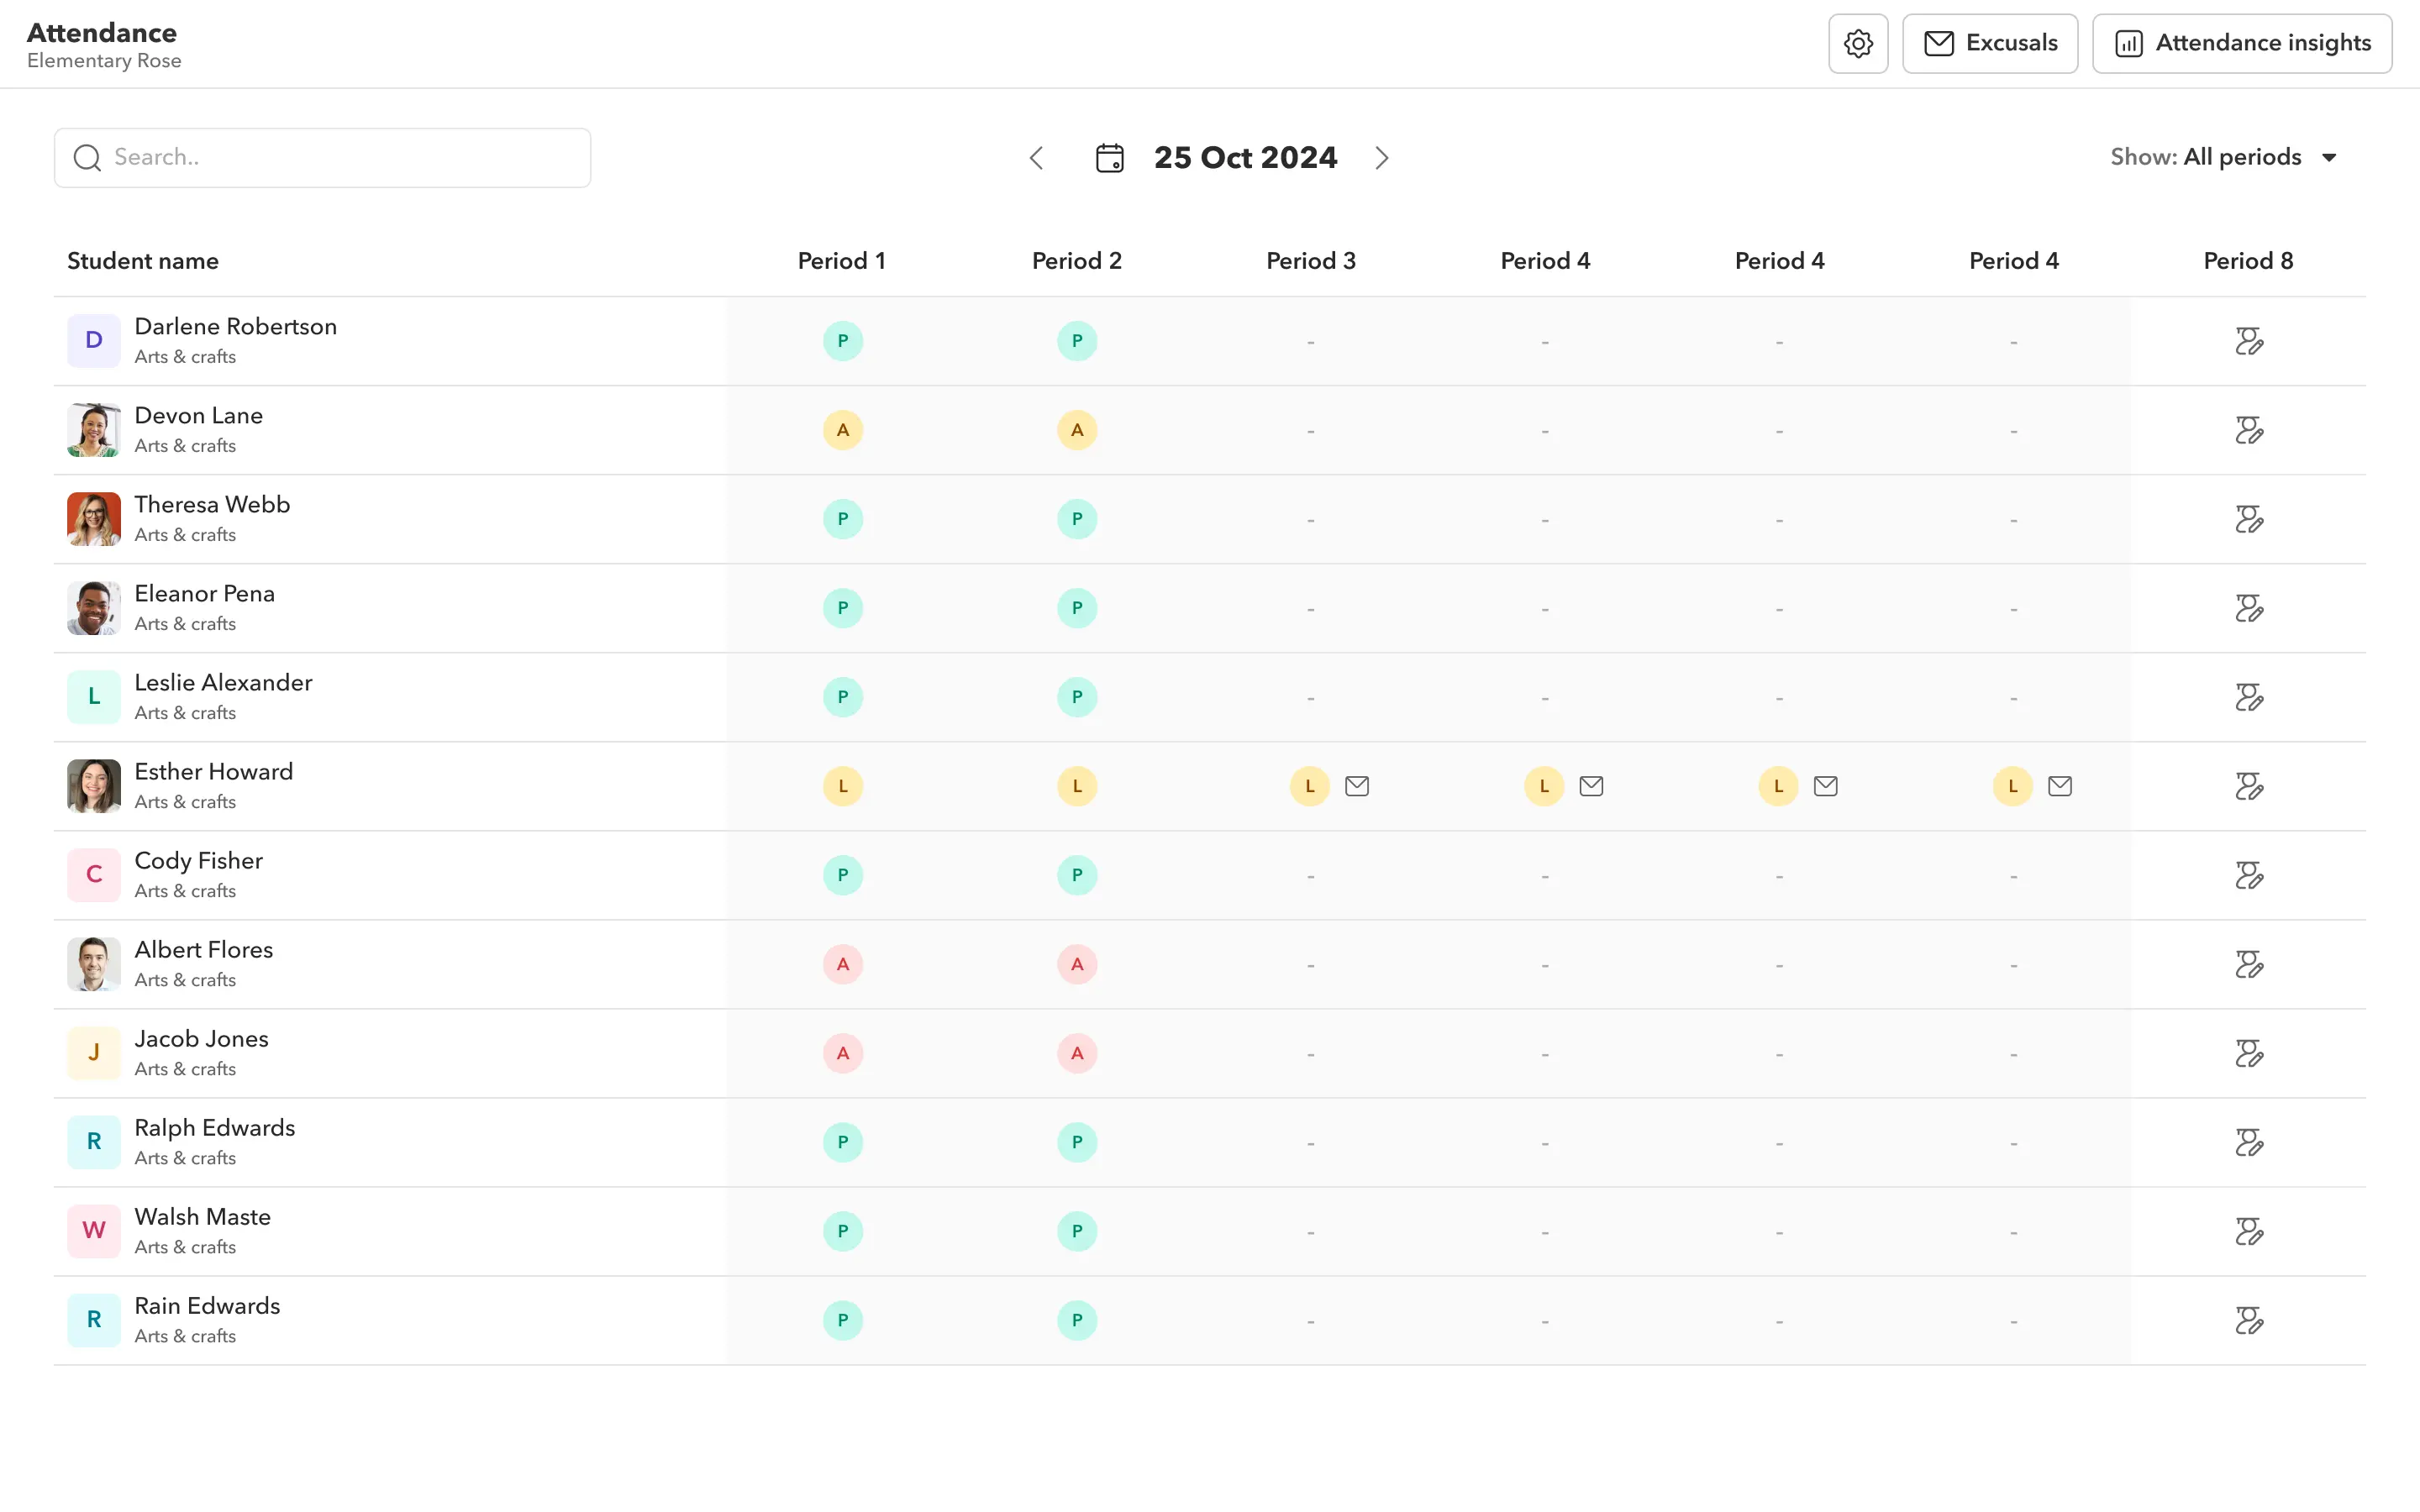This screenshot has width=2420, height=1512.
Task: Click the Excusals button in toolbar
Action: [x=1990, y=44]
